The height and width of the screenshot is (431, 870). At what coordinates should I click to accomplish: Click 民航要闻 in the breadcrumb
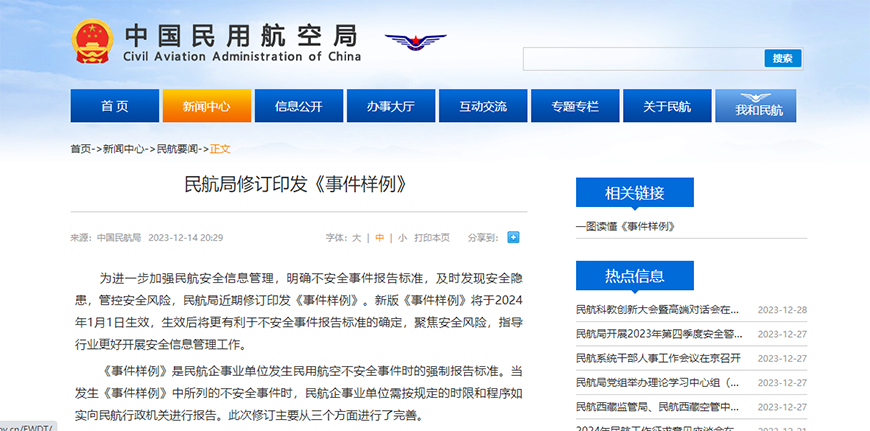click(x=178, y=149)
